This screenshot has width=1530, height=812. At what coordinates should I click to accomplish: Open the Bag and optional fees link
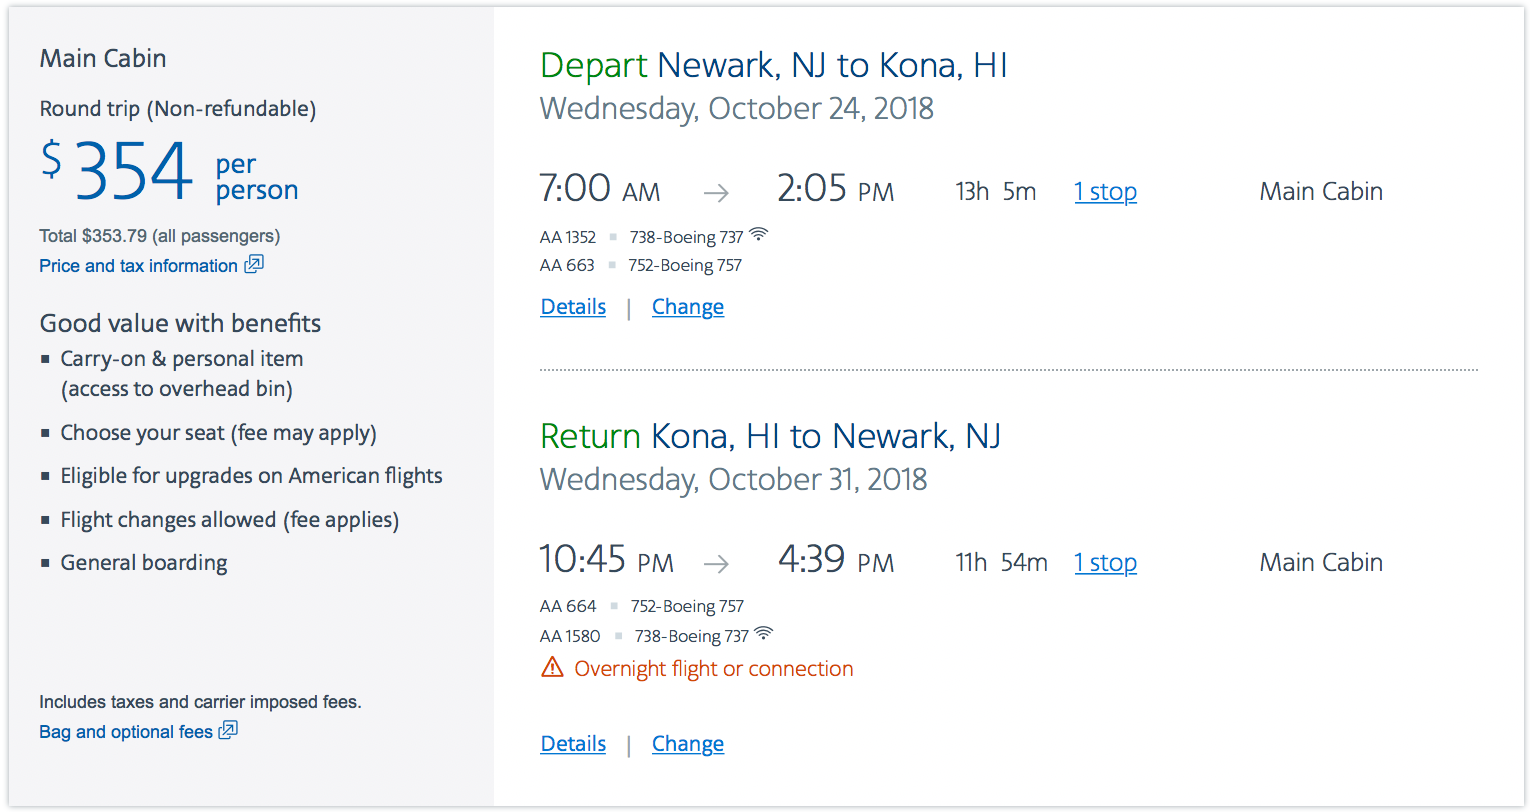(125, 732)
